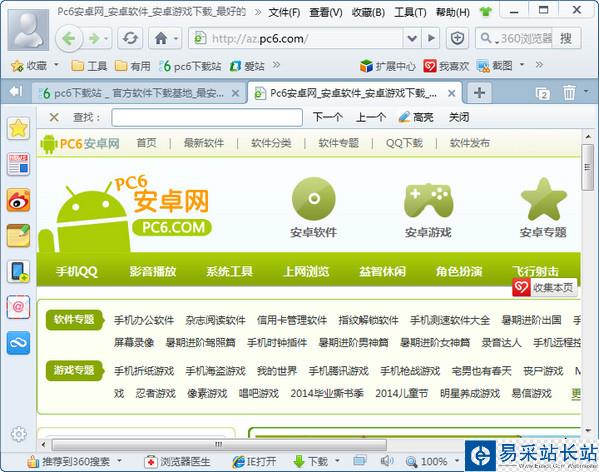Viewport: 599px width, 472px height.
Task: Open the sidebar favorites star icon
Action: (x=18, y=128)
